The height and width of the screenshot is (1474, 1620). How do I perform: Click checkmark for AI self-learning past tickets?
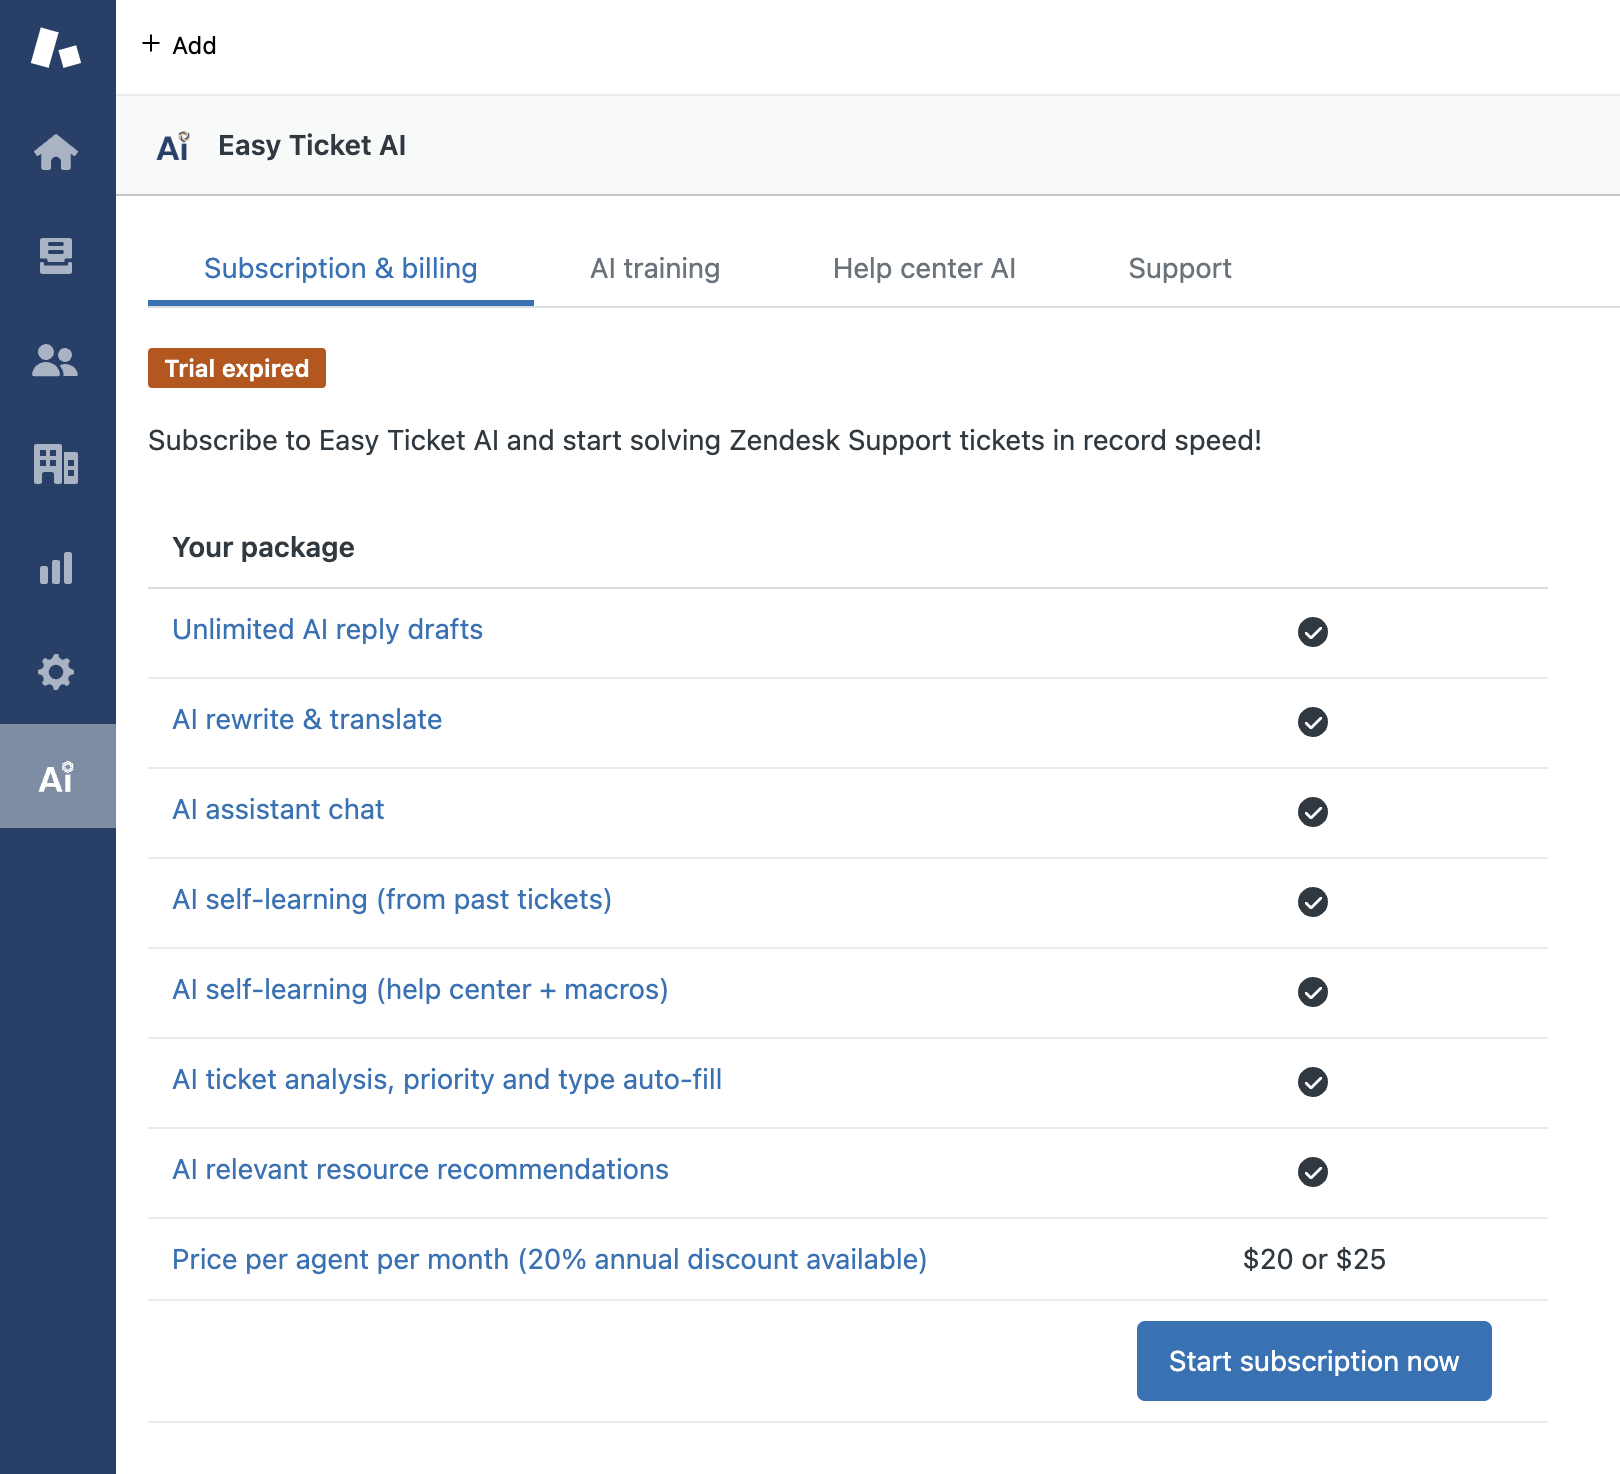tap(1312, 902)
